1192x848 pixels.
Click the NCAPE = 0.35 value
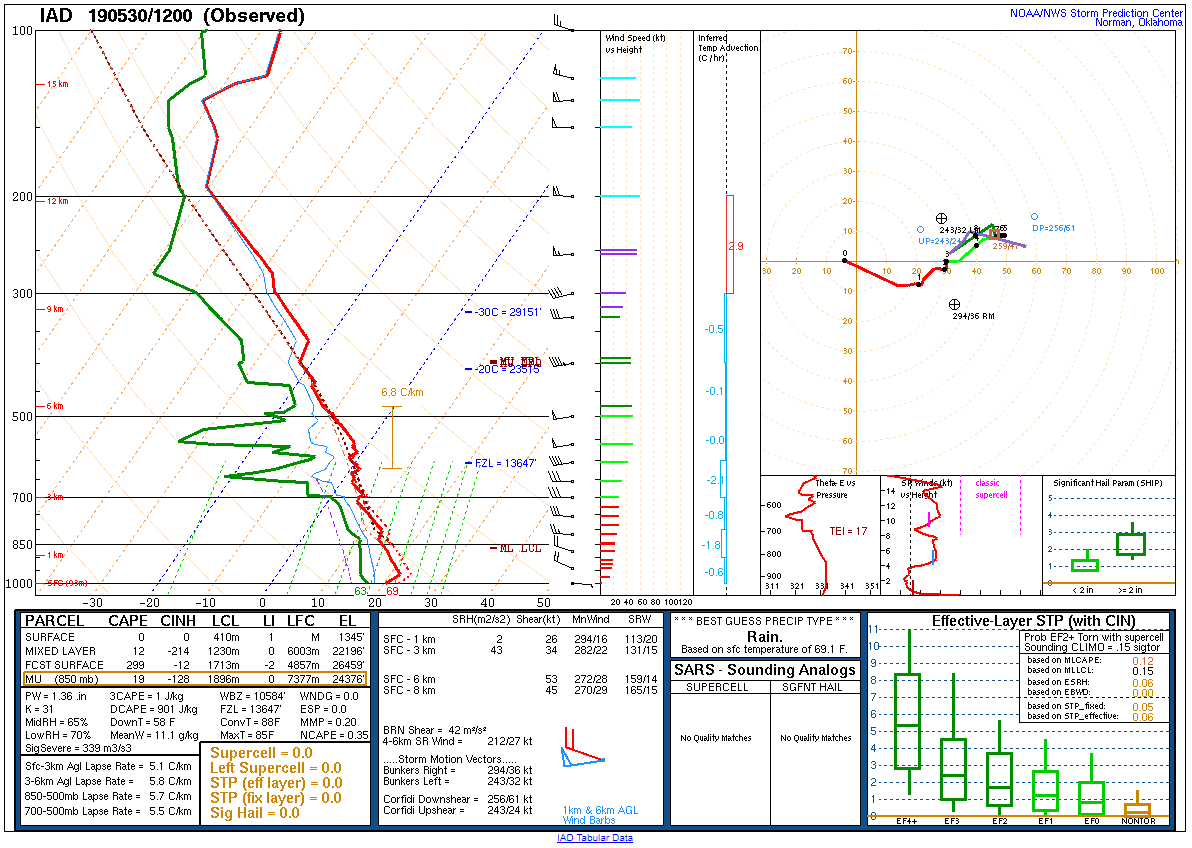[334, 735]
